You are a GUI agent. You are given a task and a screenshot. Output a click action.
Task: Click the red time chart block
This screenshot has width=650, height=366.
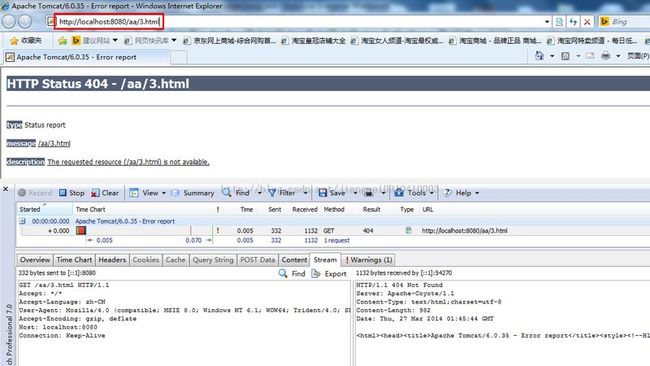point(81,231)
